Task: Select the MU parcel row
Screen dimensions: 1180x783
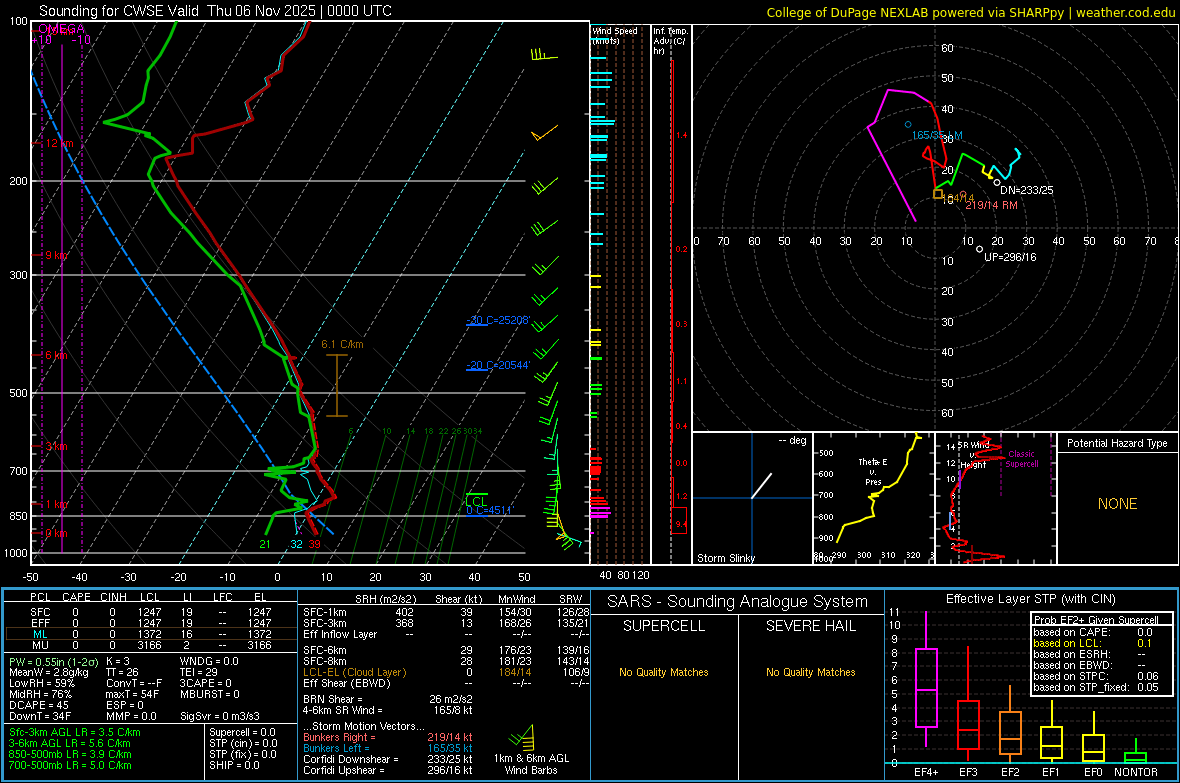Action: pyautogui.click(x=151, y=645)
